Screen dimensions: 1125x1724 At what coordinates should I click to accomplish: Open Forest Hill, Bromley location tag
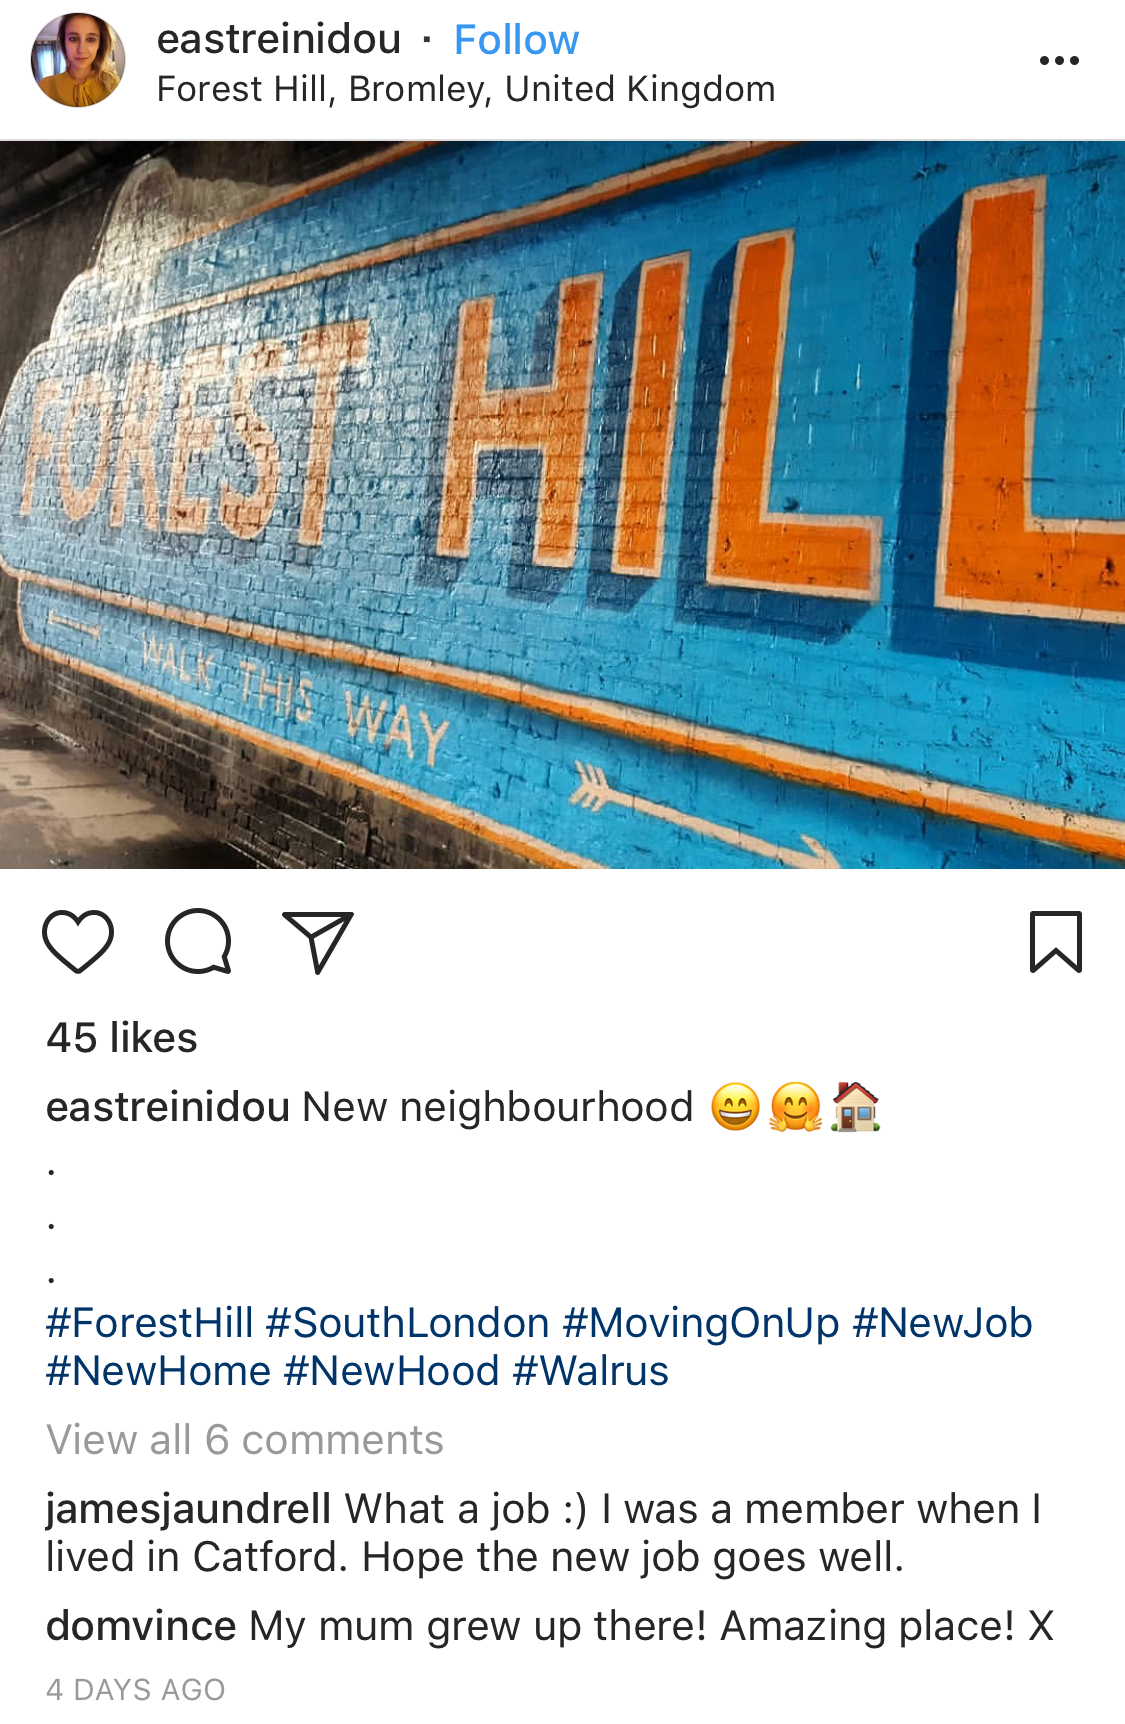tap(466, 89)
